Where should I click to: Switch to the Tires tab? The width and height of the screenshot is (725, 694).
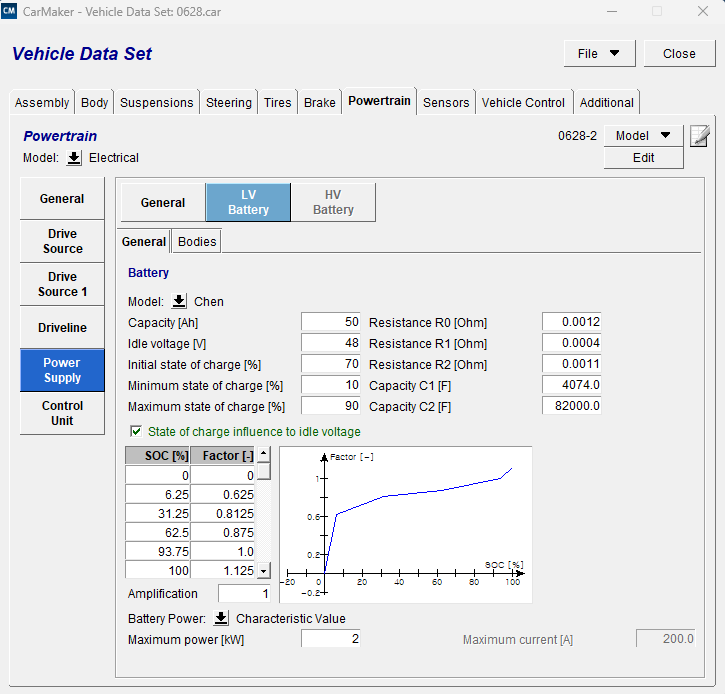tap(277, 102)
